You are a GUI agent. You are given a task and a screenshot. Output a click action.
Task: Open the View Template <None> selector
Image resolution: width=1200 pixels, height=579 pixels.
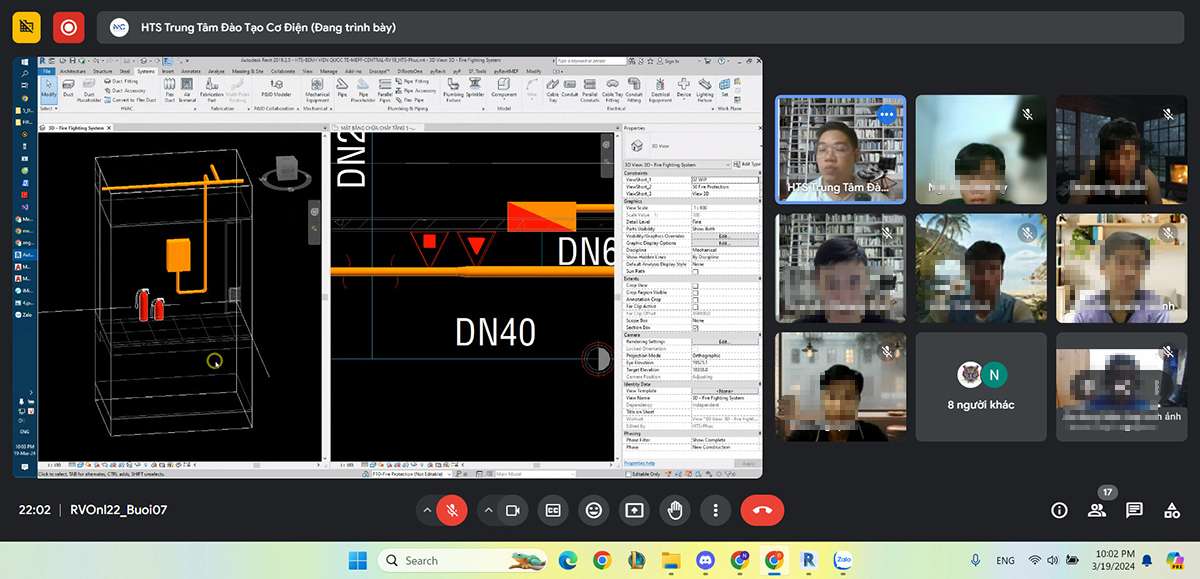click(x=725, y=391)
